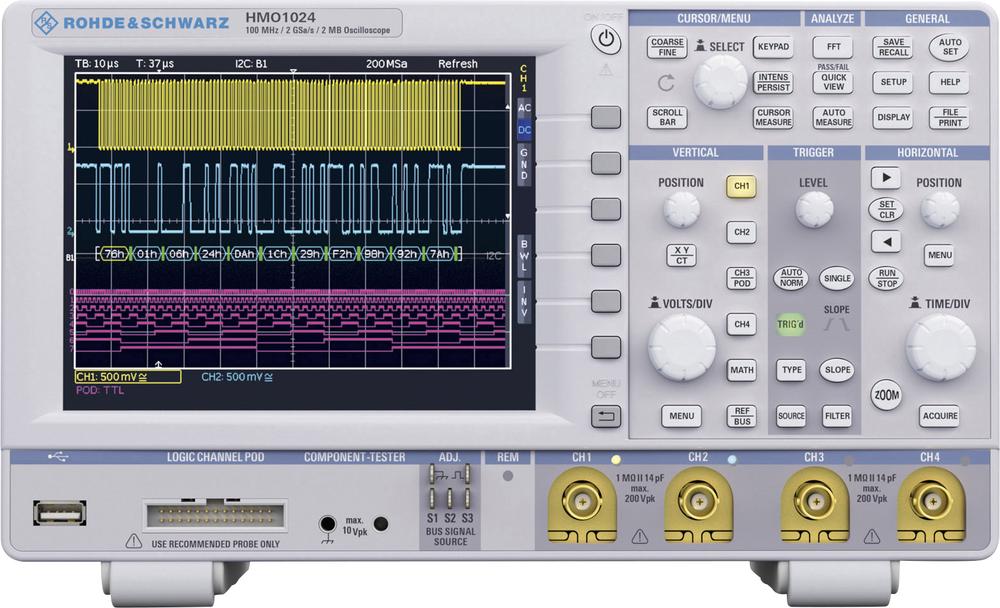This screenshot has height=608, width=1000.
Task: Tap the QUICK VIEW button
Action: tap(834, 82)
